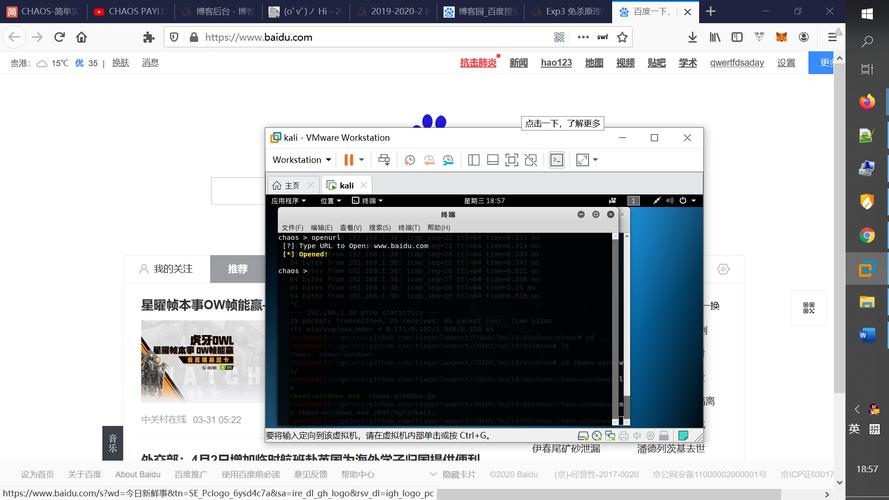Switch to VMware Unity mode
This screenshot has width=889, height=500.
tap(531, 160)
